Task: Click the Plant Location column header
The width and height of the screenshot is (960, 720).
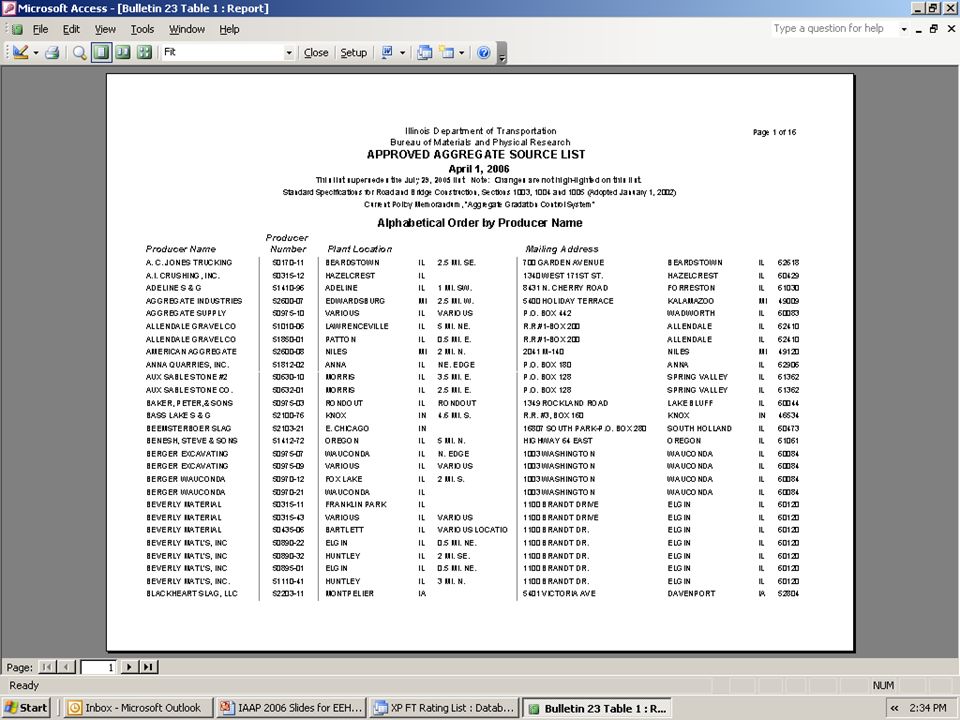Action: click(x=359, y=249)
